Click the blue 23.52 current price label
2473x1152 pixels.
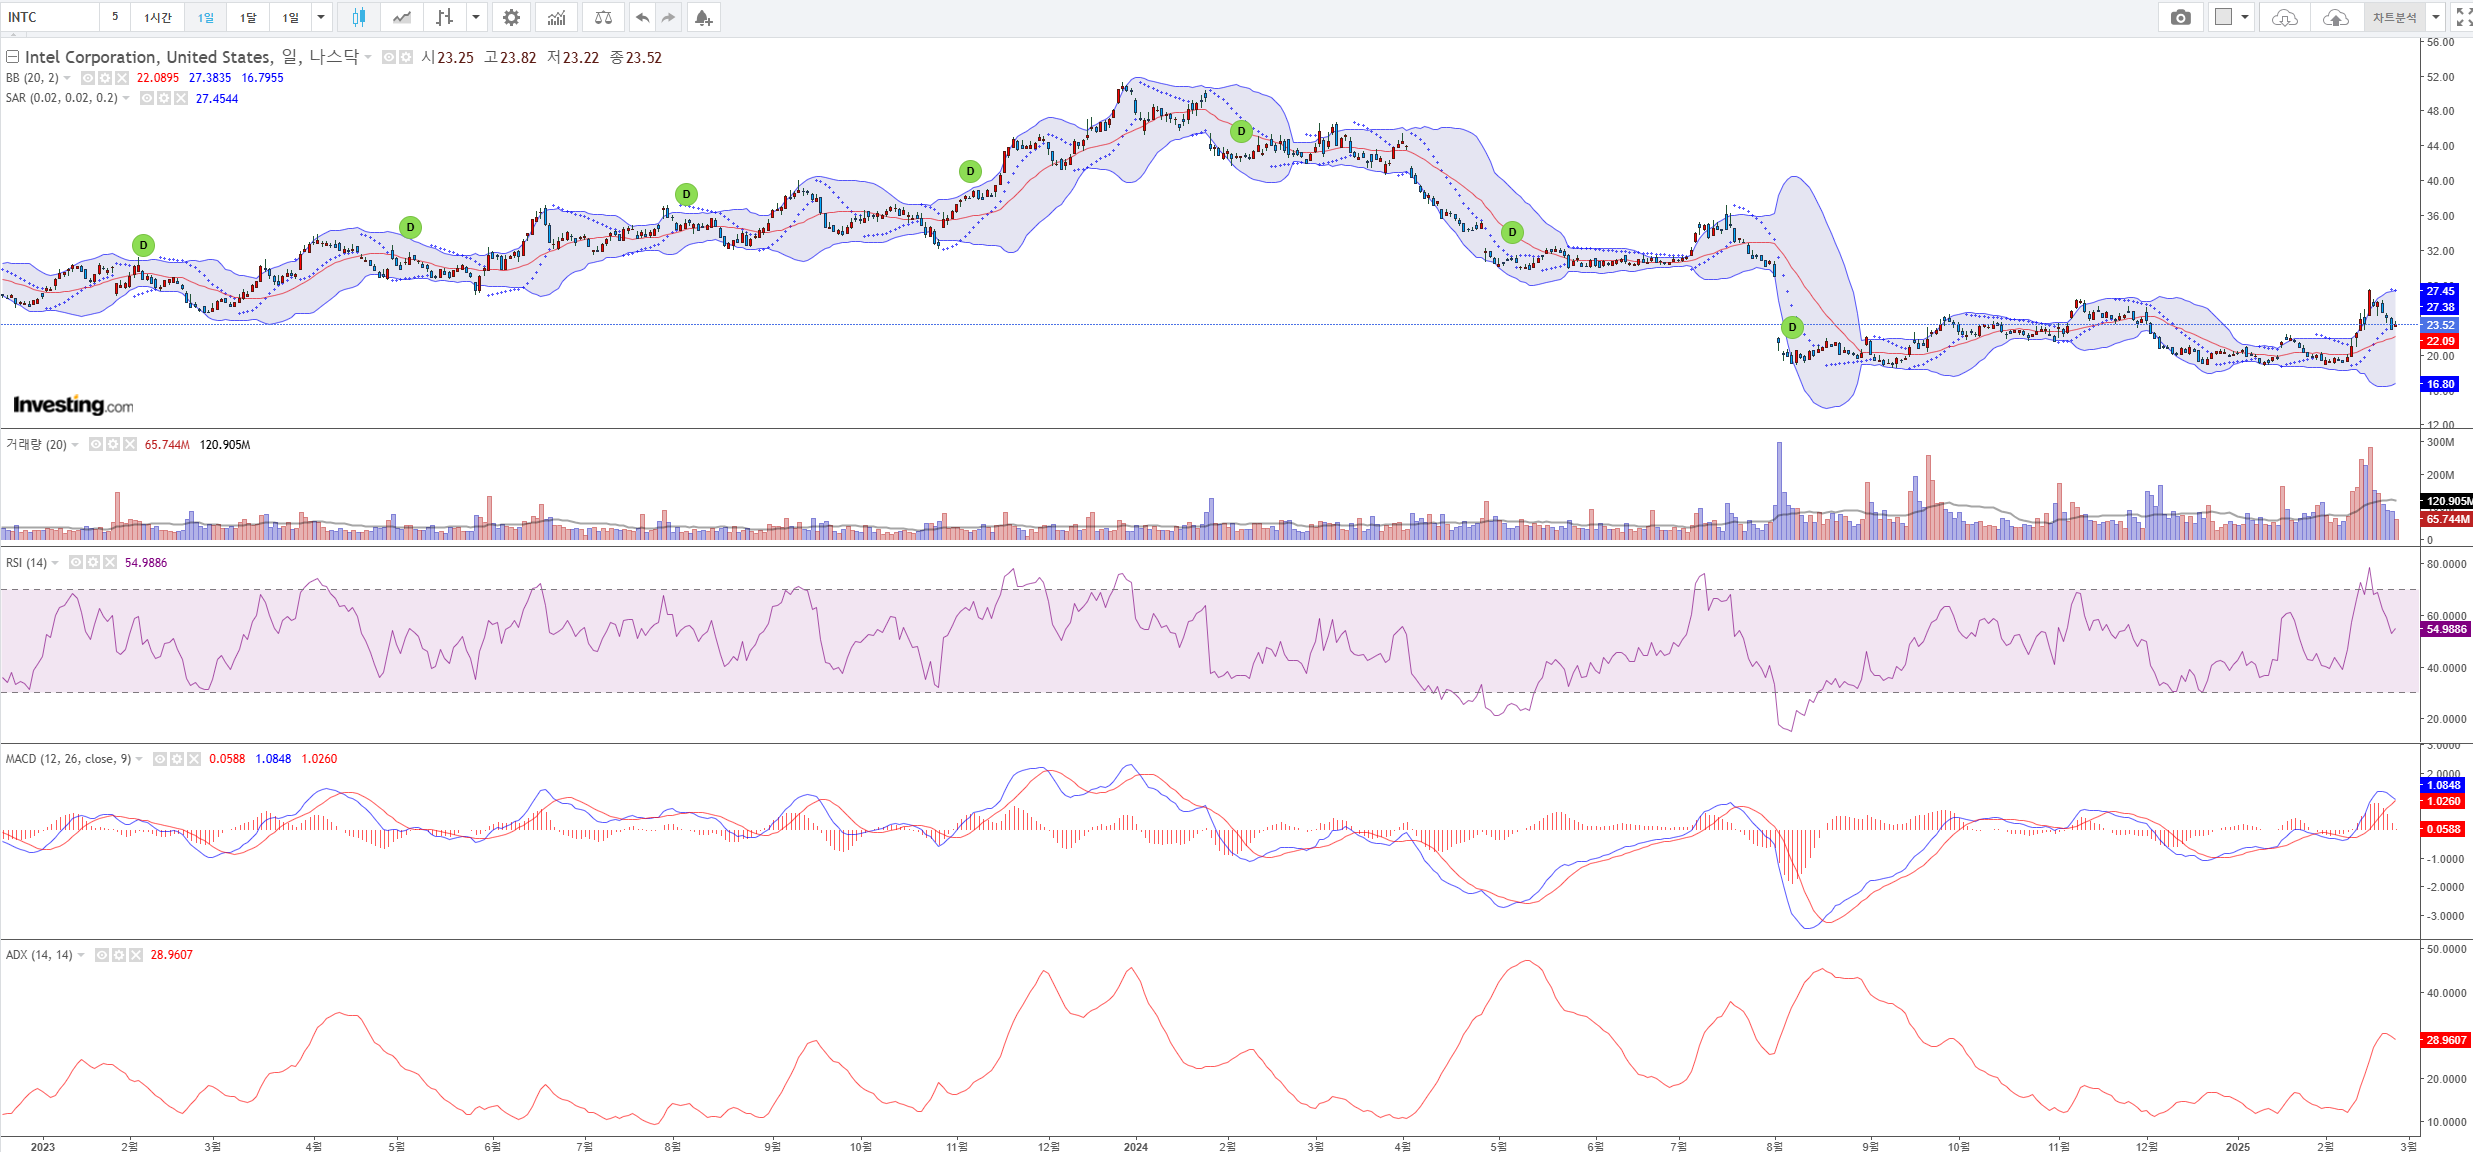tap(2439, 325)
